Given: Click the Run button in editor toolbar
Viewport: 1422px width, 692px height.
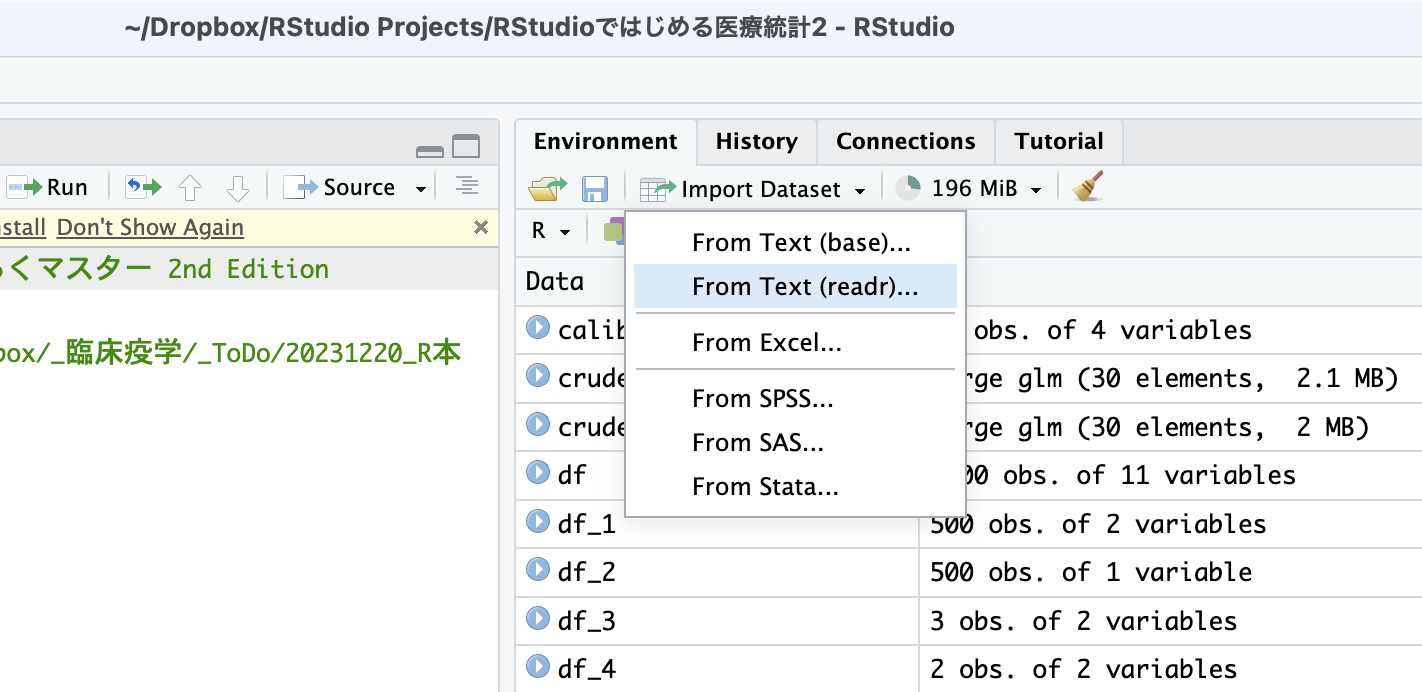Looking at the screenshot, I should (48, 188).
